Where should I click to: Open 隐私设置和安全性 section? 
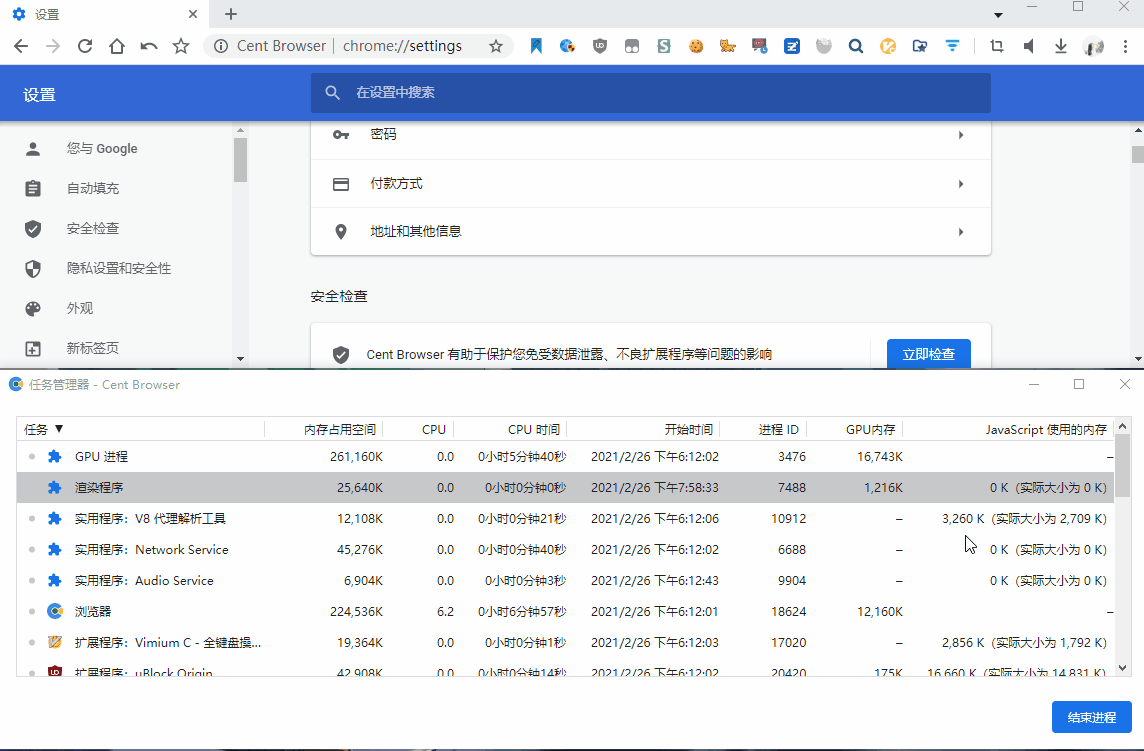click(x=117, y=269)
